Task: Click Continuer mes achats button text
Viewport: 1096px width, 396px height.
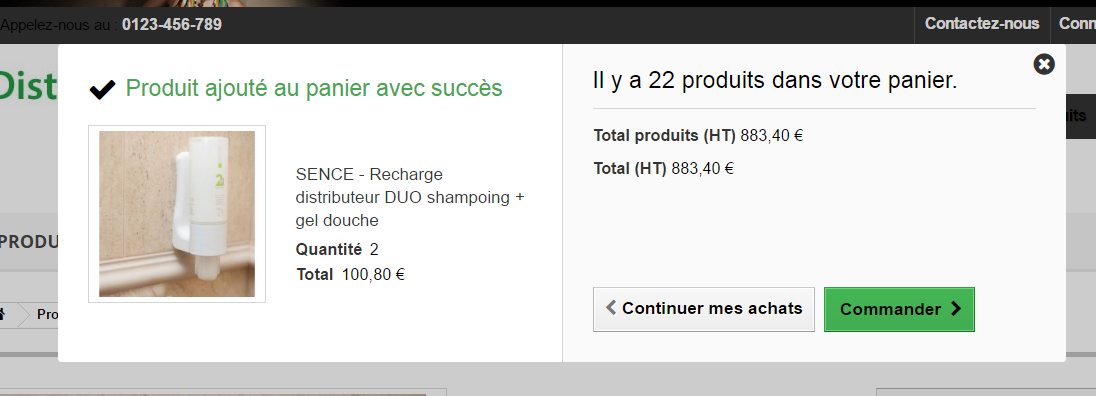Action: [x=712, y=308]
